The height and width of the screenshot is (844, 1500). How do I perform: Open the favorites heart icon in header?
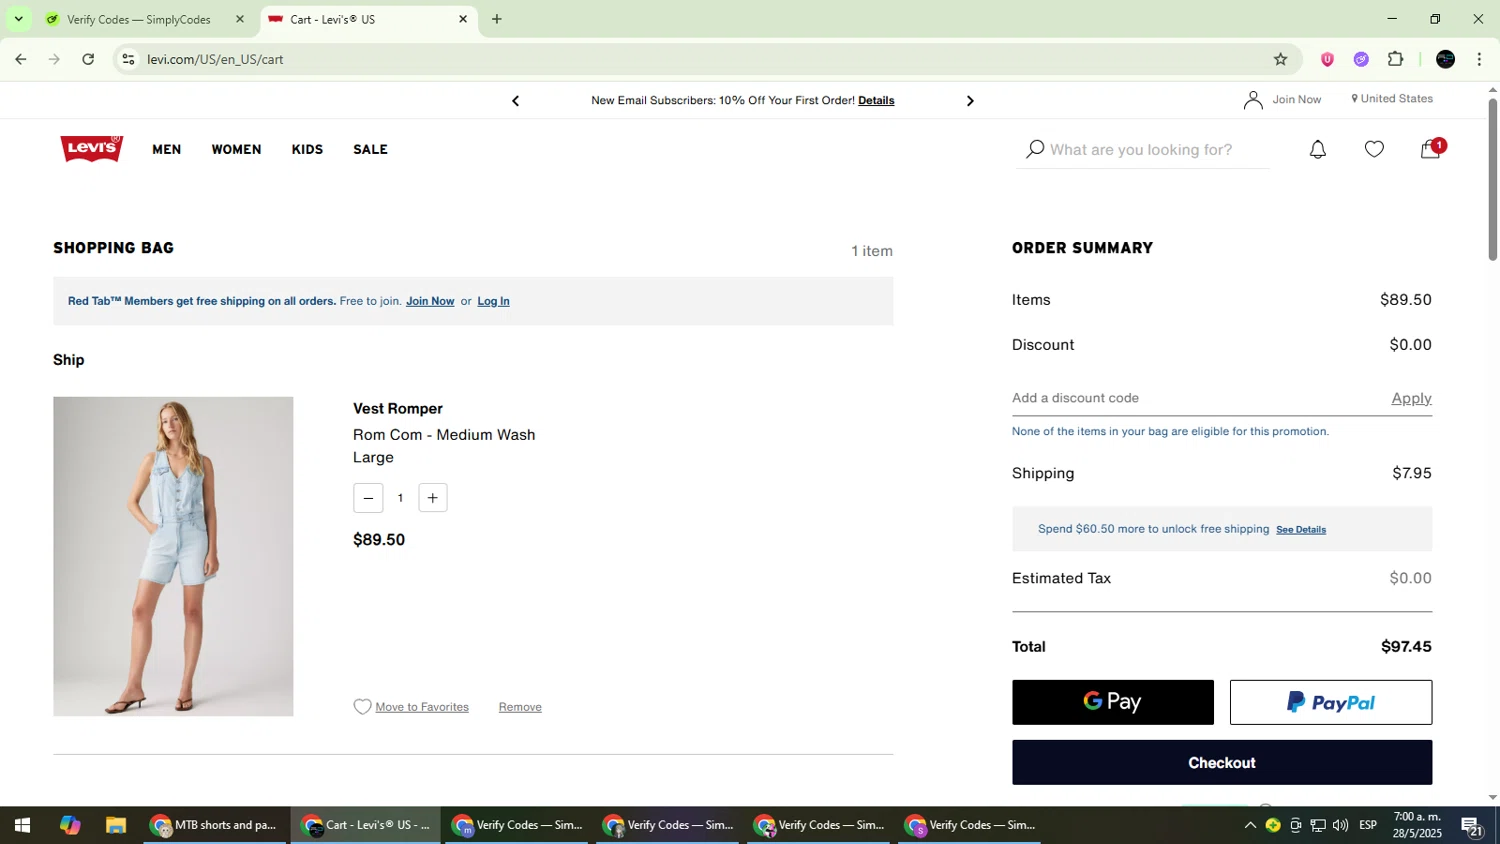(x=1374, y=150)
